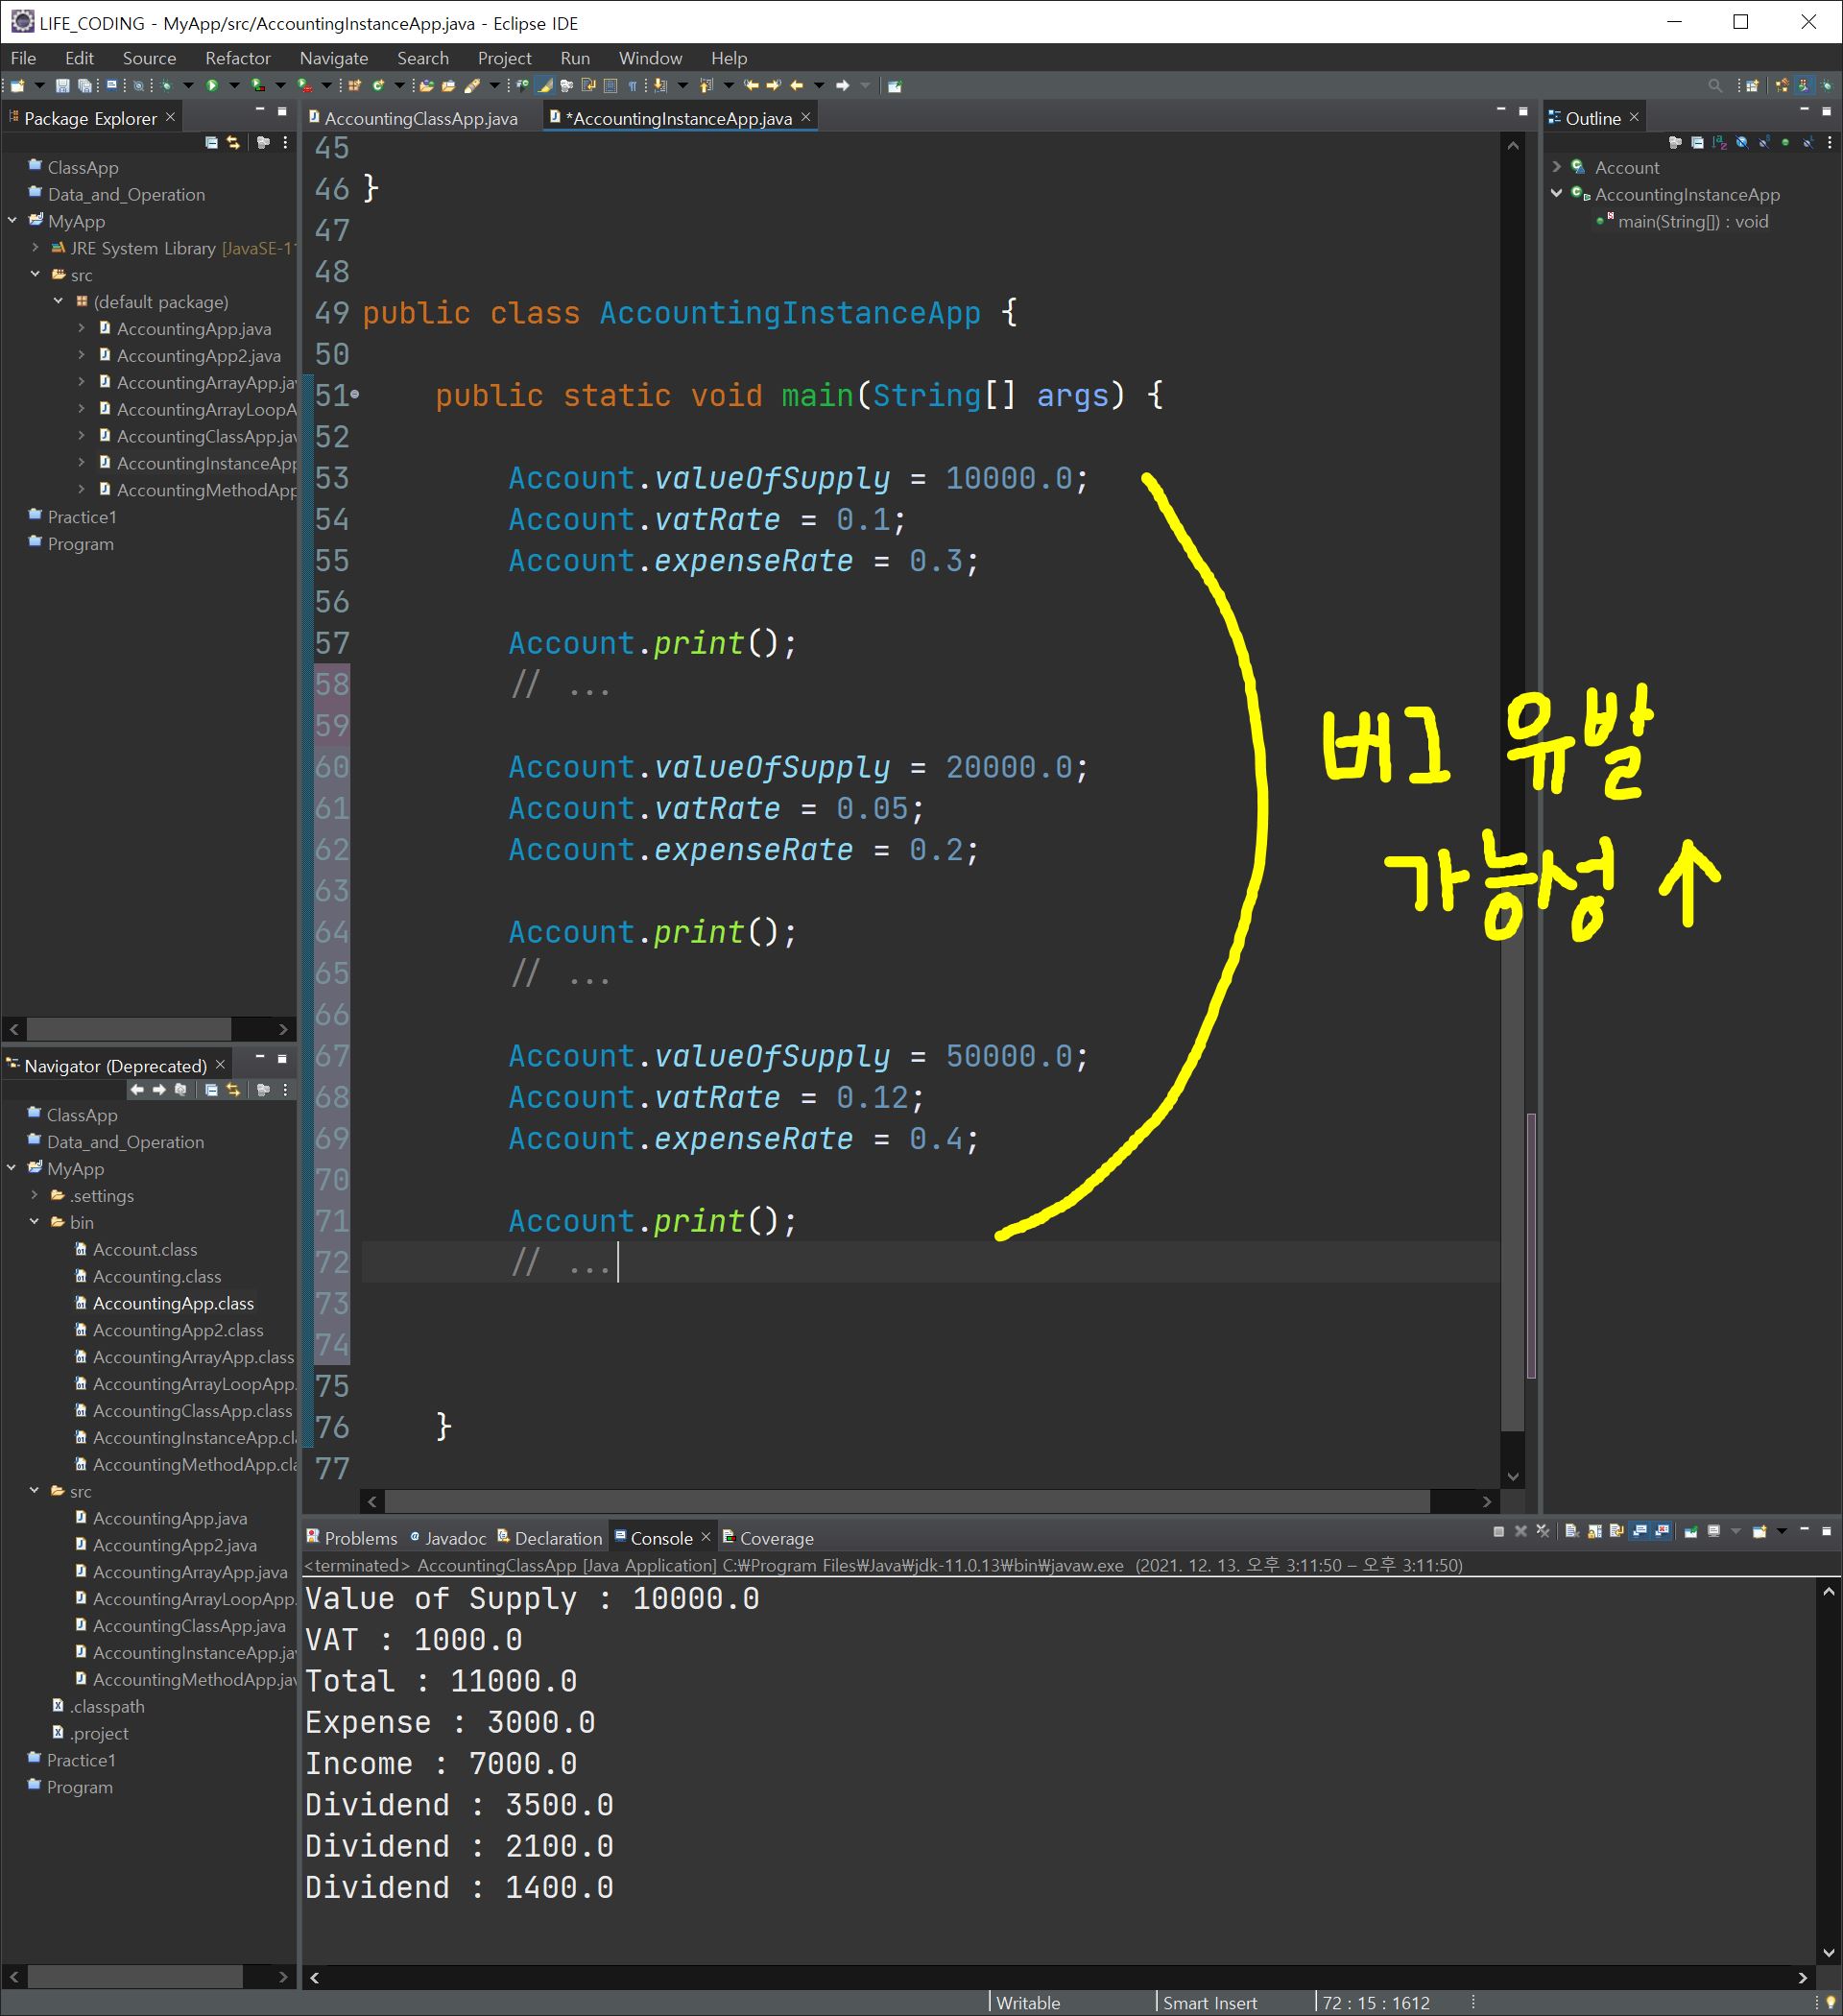1843x2016 pixels.
Task: Click Collapse All in Package Explorer
Action: tap(211, 143)
